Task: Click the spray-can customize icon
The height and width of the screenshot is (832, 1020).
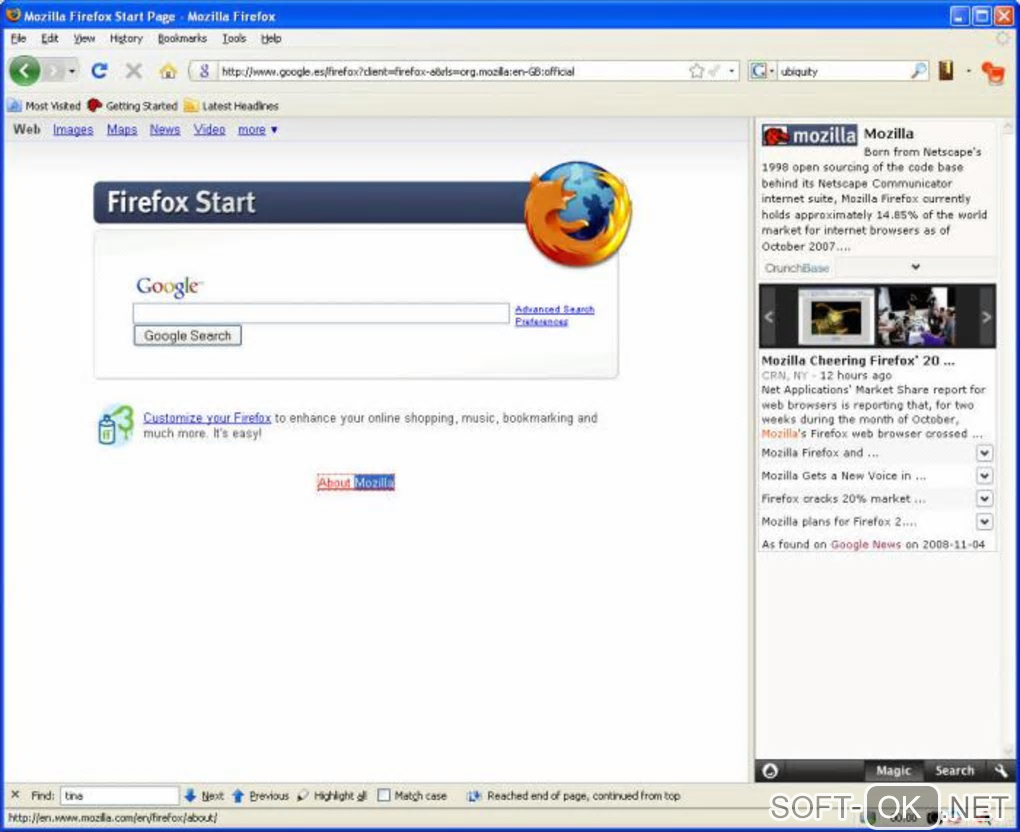Action: 115,425
